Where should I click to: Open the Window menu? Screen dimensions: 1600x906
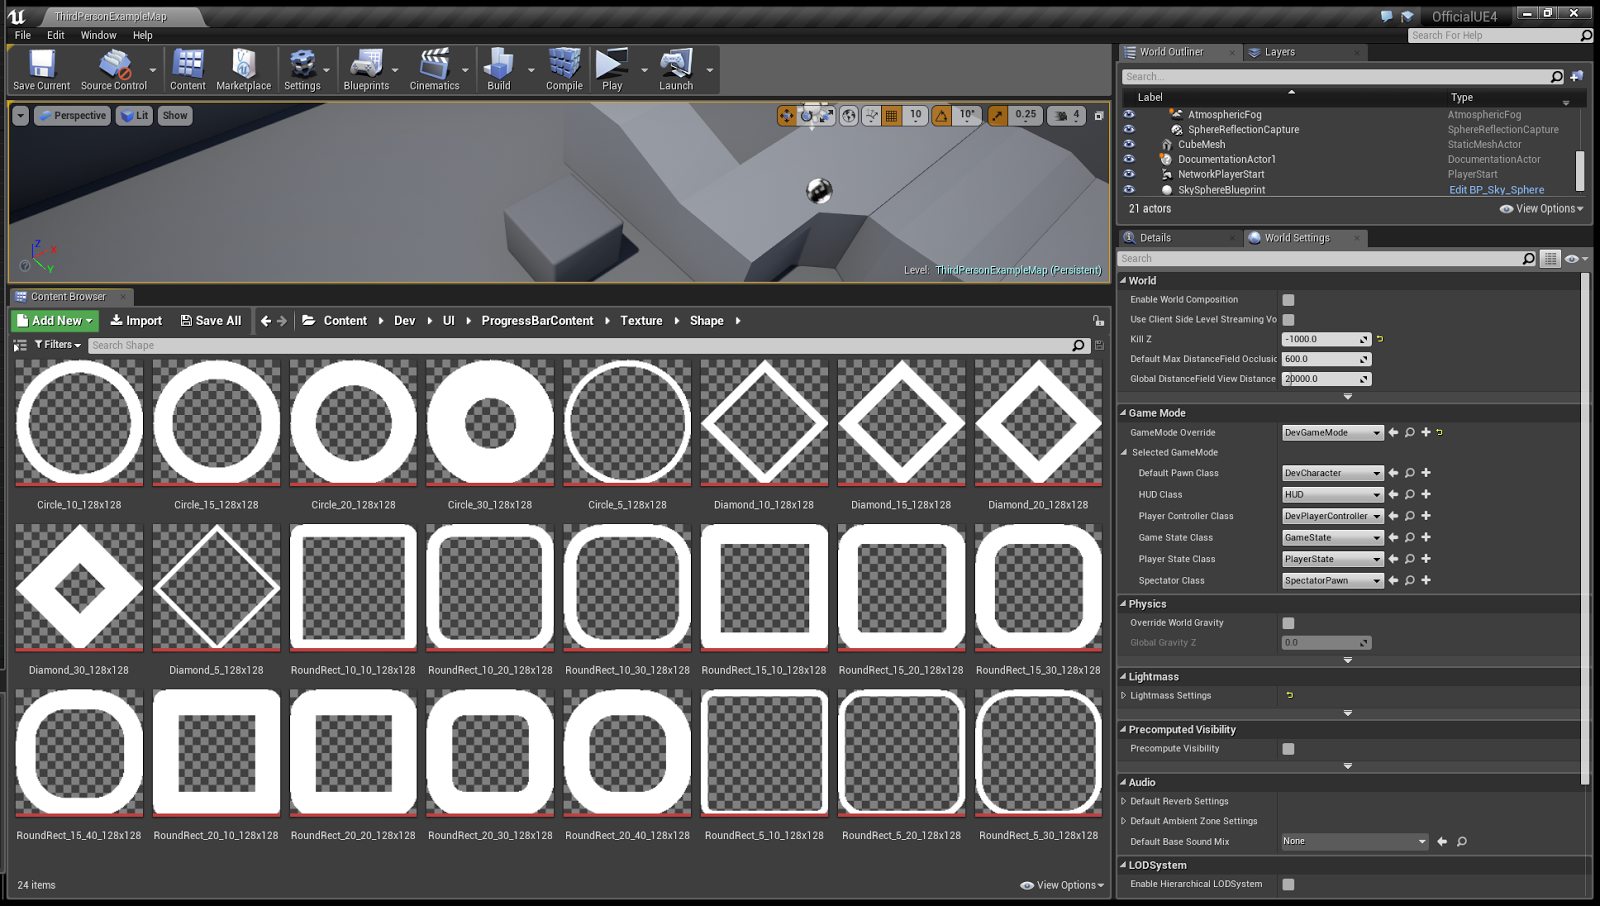98,34
